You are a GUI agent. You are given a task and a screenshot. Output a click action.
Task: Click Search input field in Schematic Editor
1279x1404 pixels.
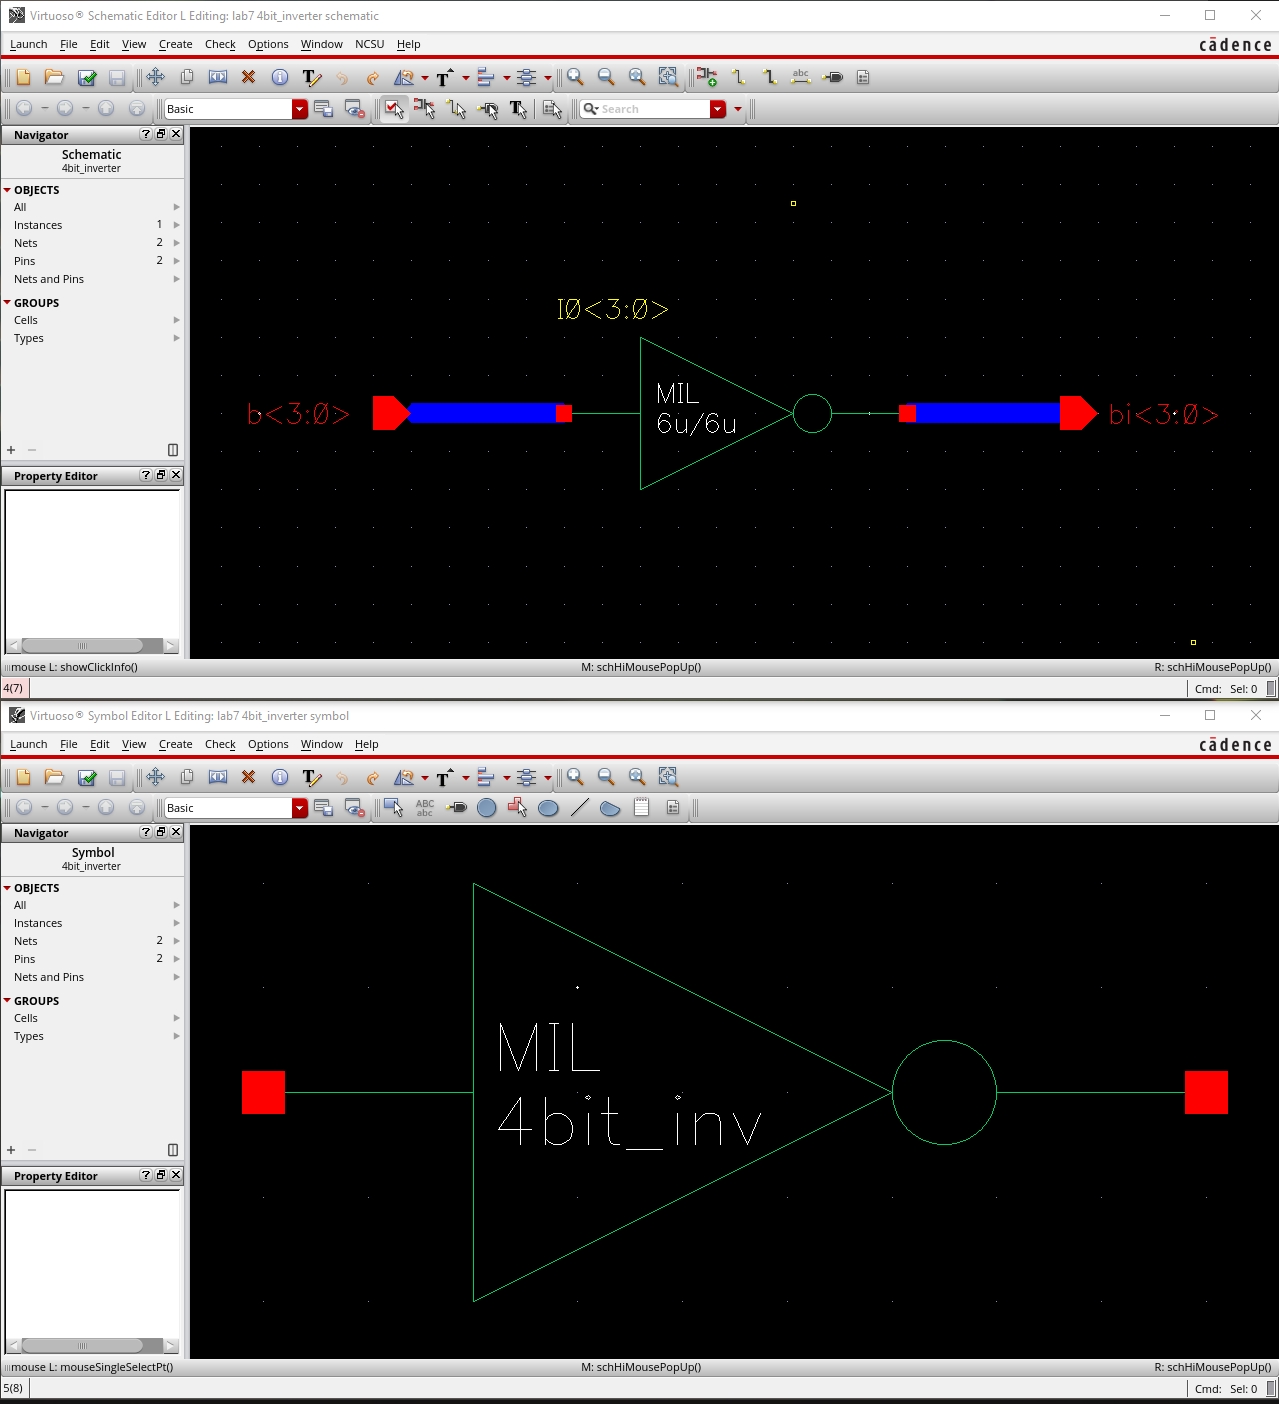[653, 109]
